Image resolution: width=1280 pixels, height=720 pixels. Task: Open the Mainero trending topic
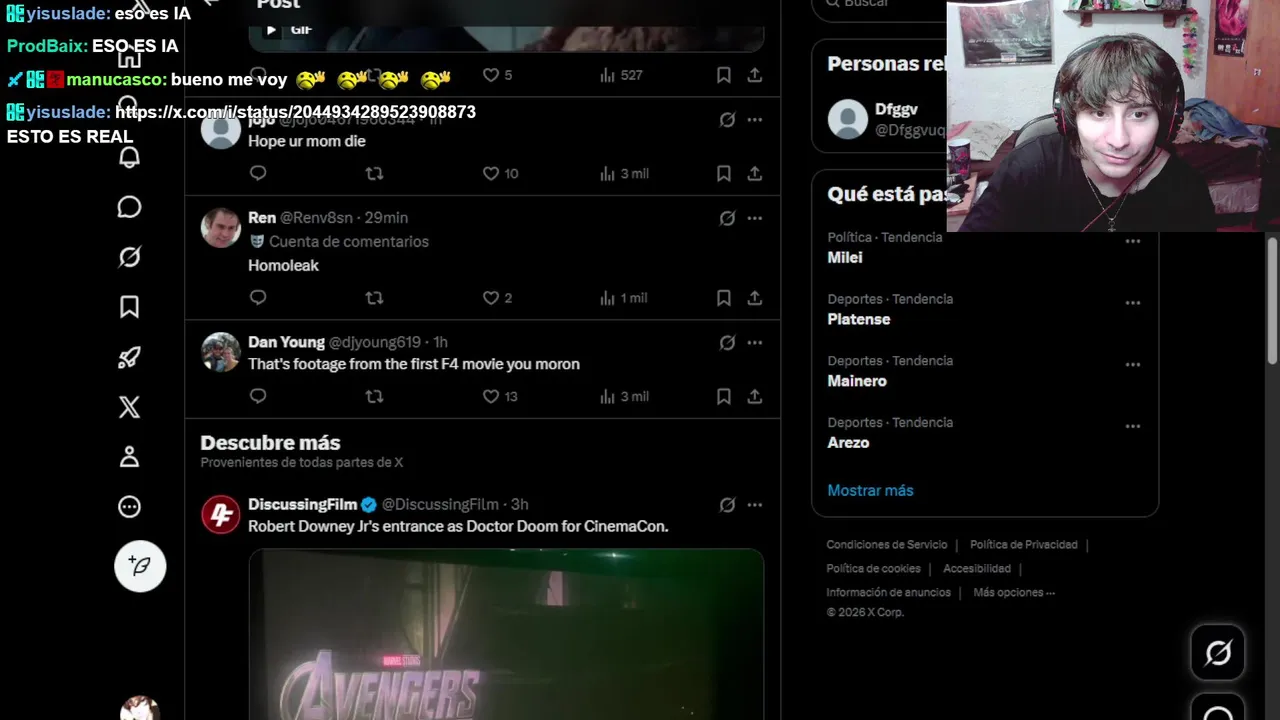pyautogui.click(x=857, y=381)
